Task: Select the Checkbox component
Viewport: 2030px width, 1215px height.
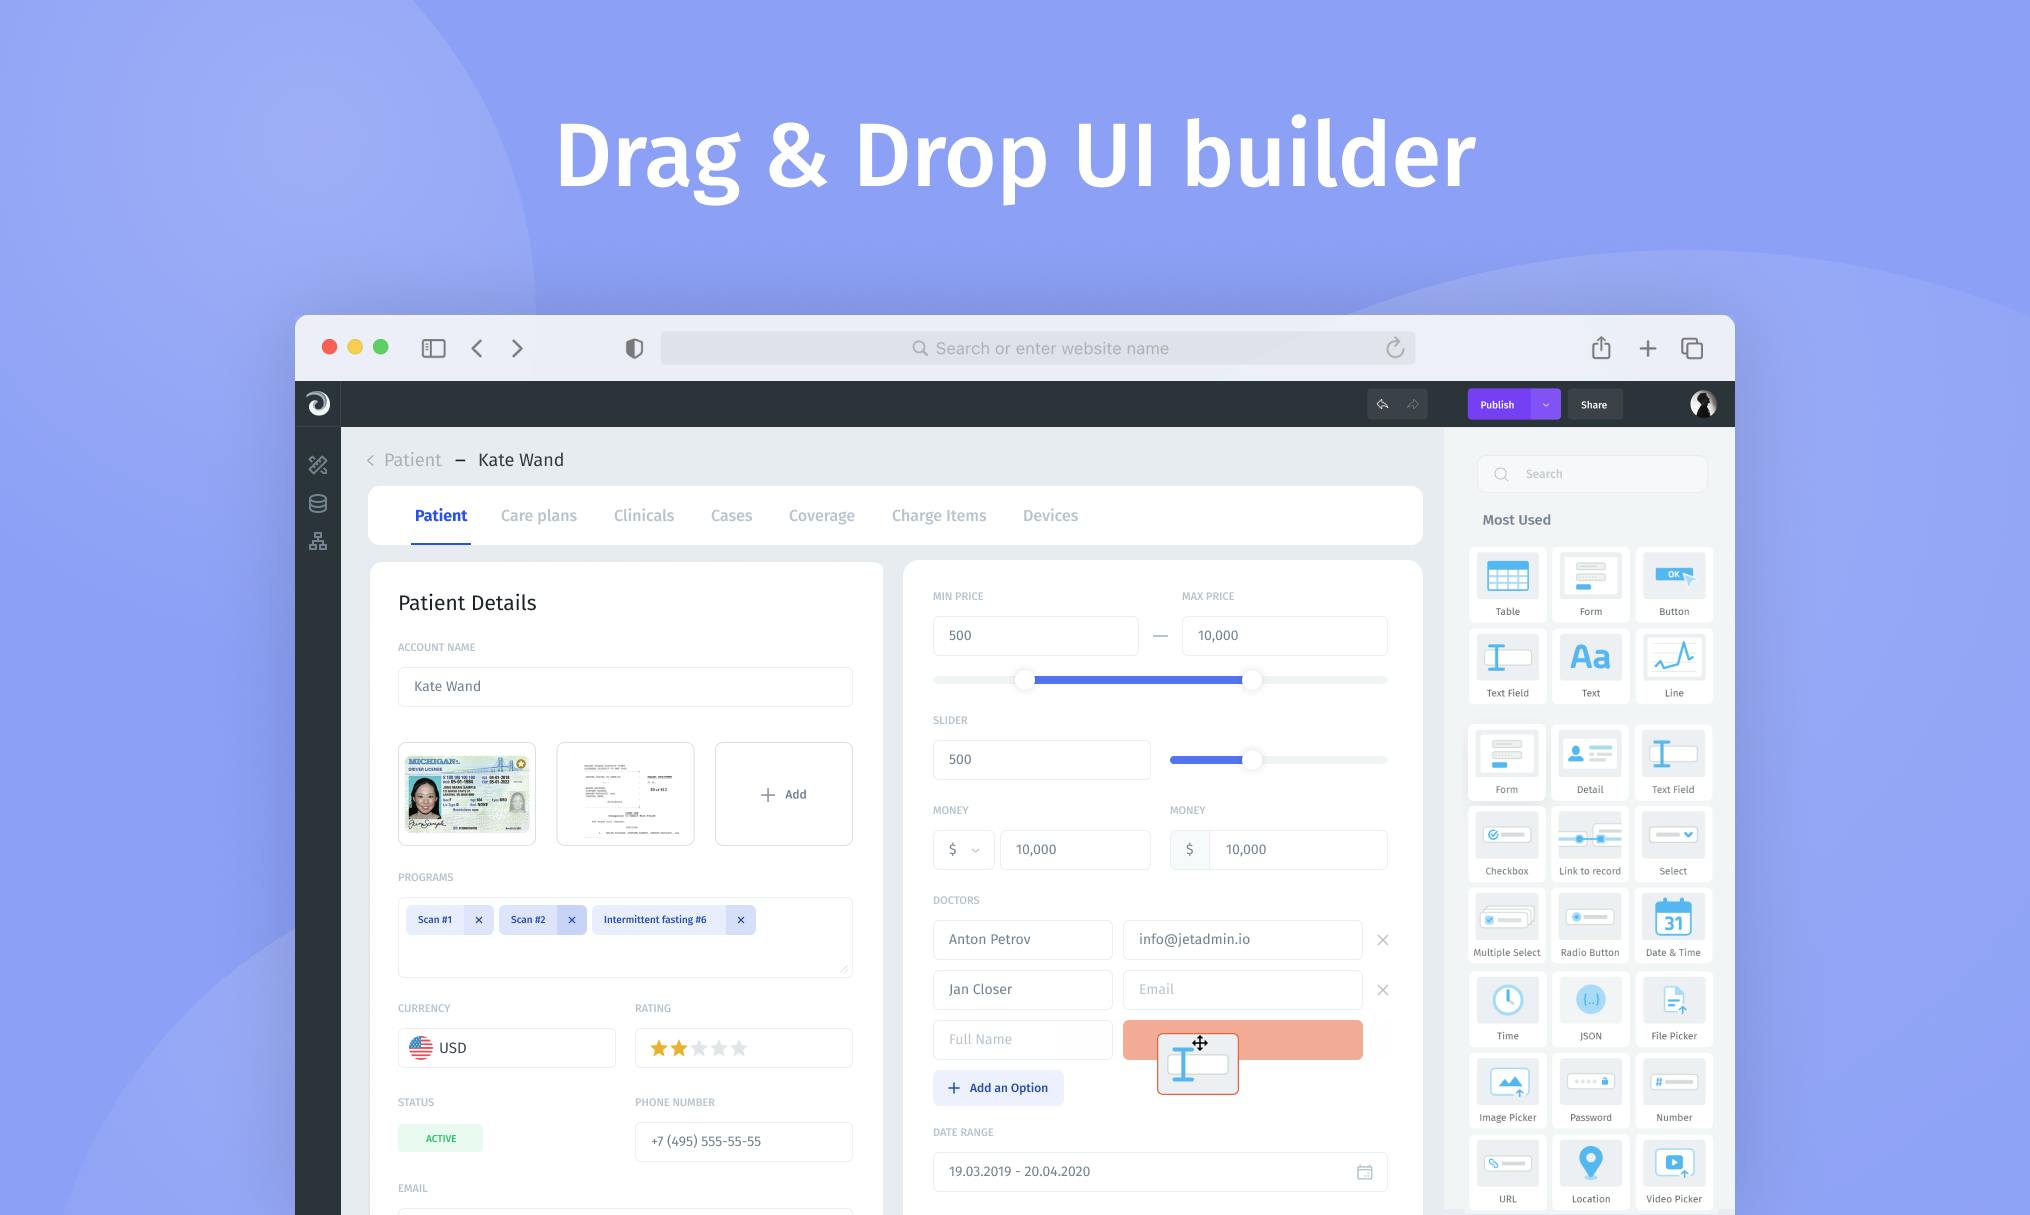Action: click(1507, 845)
